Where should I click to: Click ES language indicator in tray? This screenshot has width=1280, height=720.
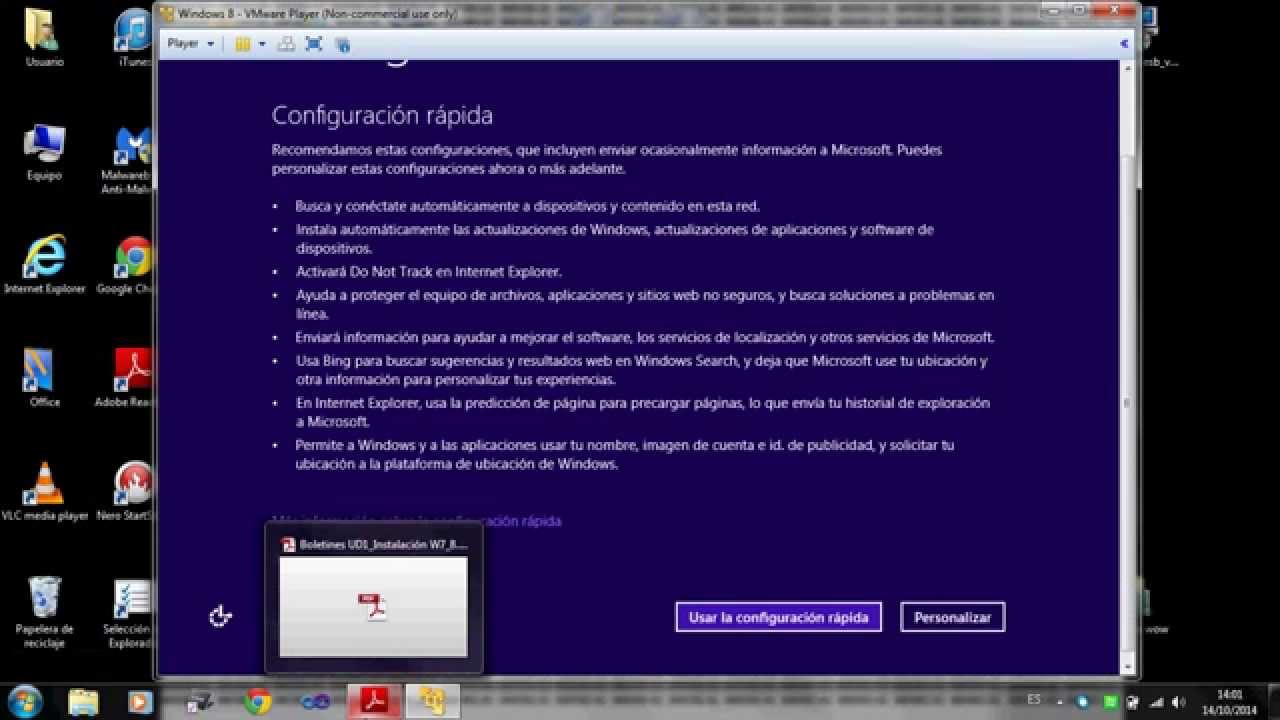(x=1034, y=702)
